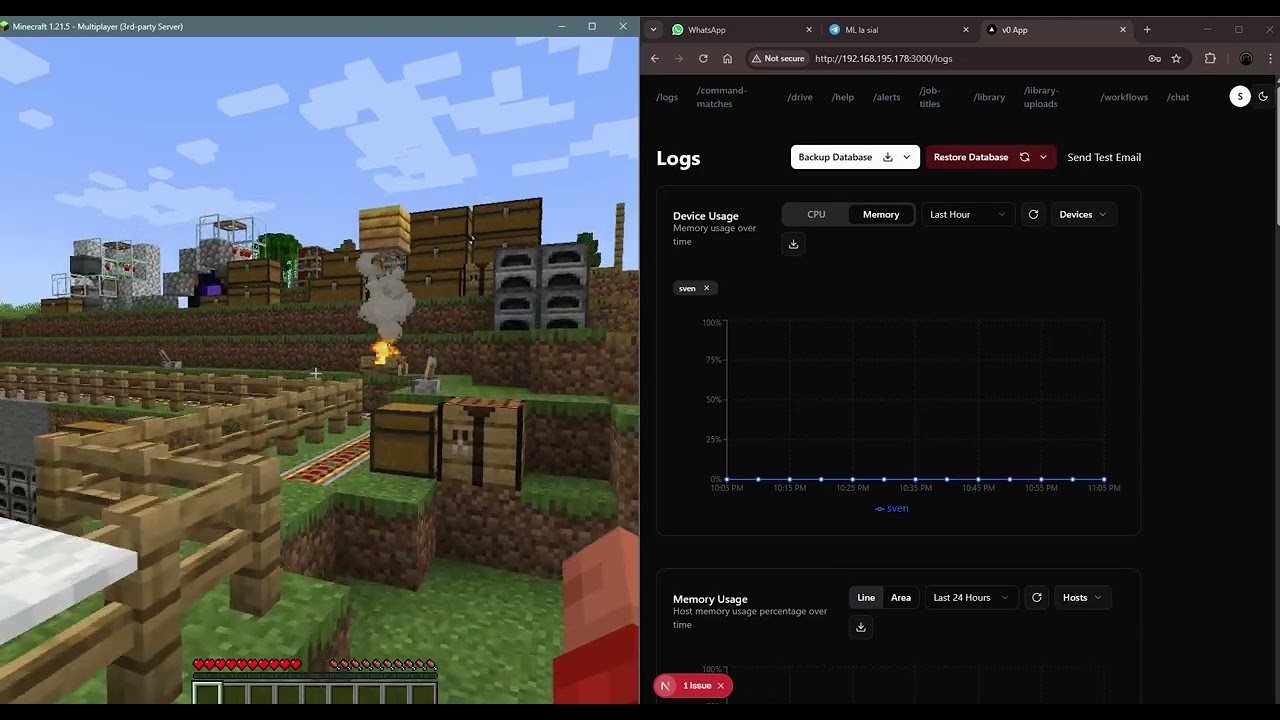Refresh the Memory Usage chart
Viewport: 1280px width, 720px height.
pos(1036,598)
